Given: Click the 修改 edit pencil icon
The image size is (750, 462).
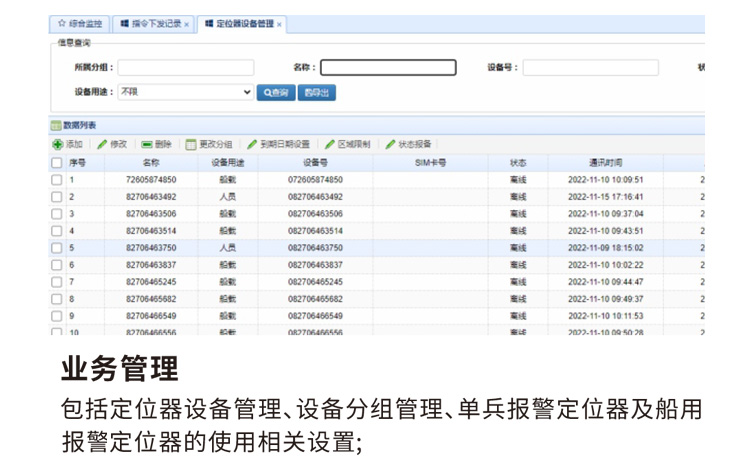Looking at the screenshot, I should pos(102,144).
